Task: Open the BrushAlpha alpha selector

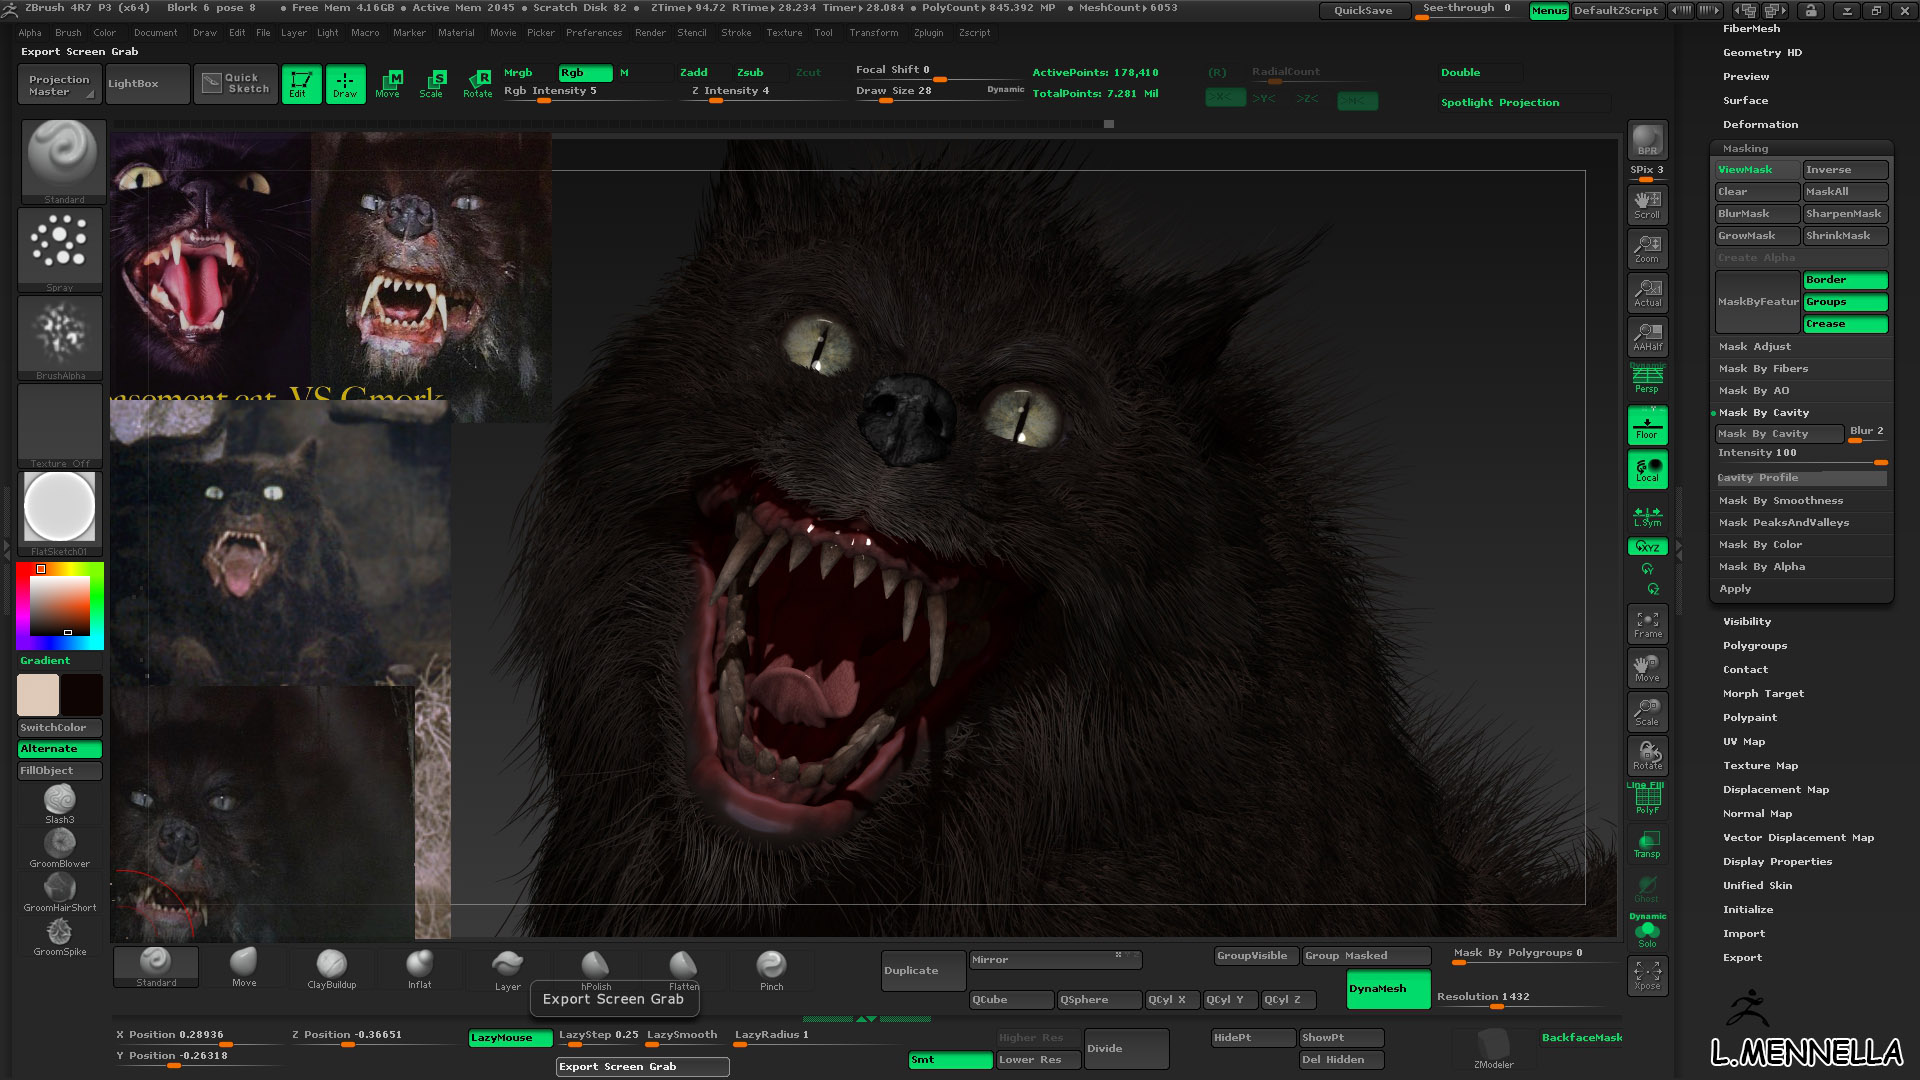Action: 60,338
